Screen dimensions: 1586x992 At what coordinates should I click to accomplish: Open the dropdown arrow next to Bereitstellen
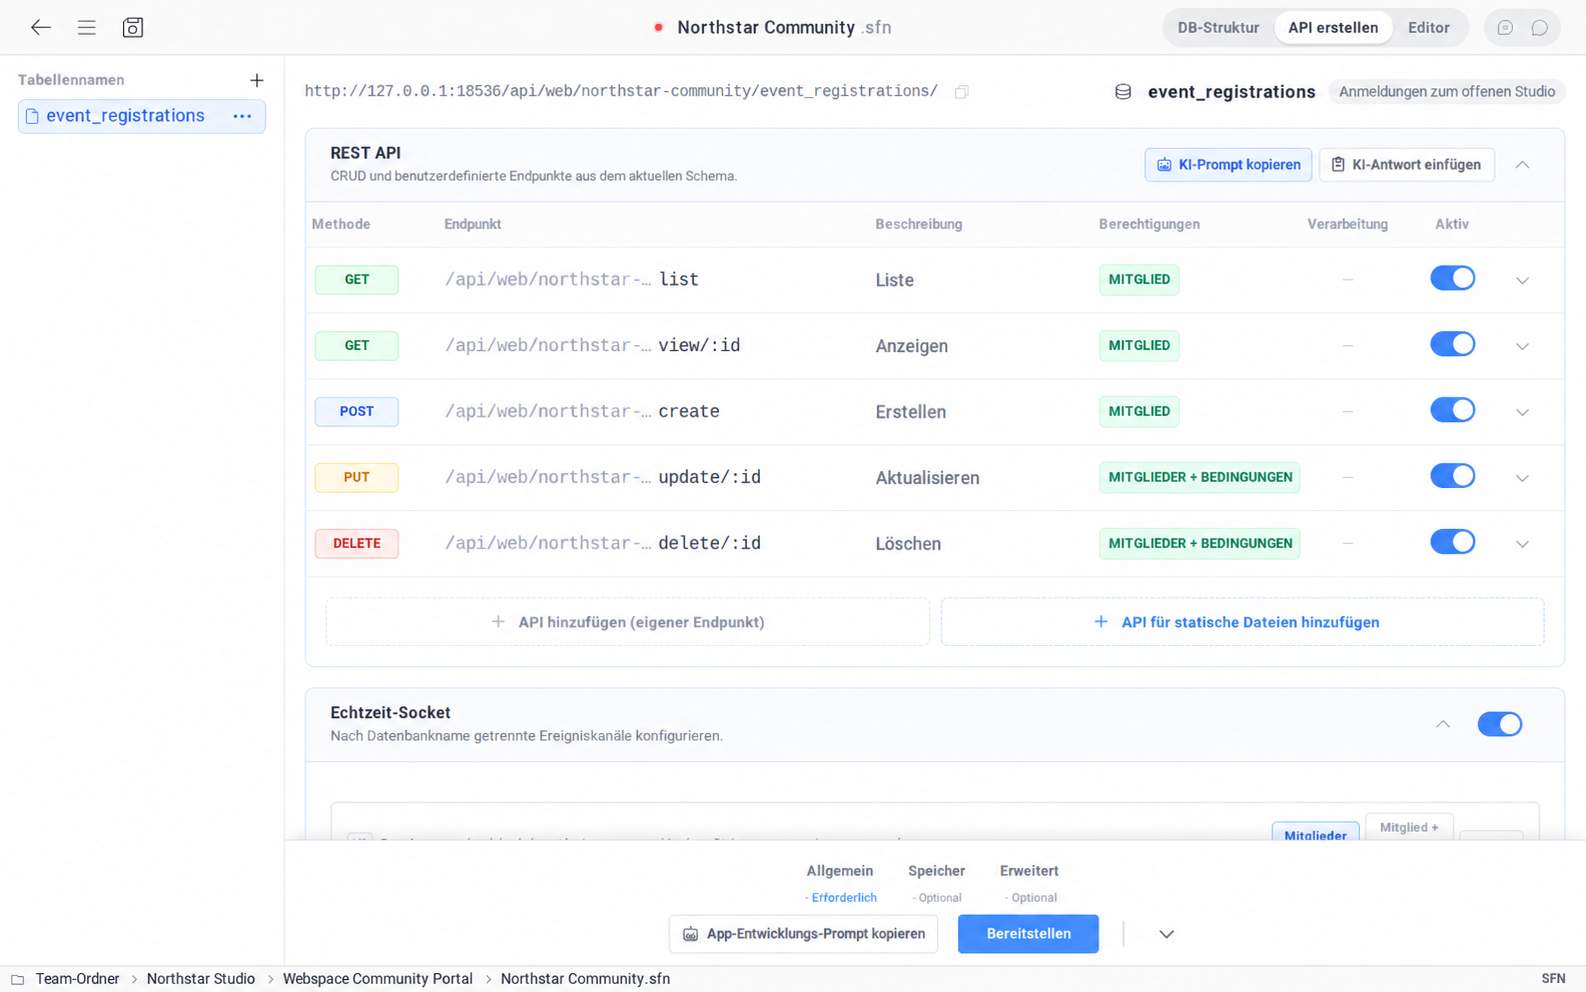point(1166,934)
